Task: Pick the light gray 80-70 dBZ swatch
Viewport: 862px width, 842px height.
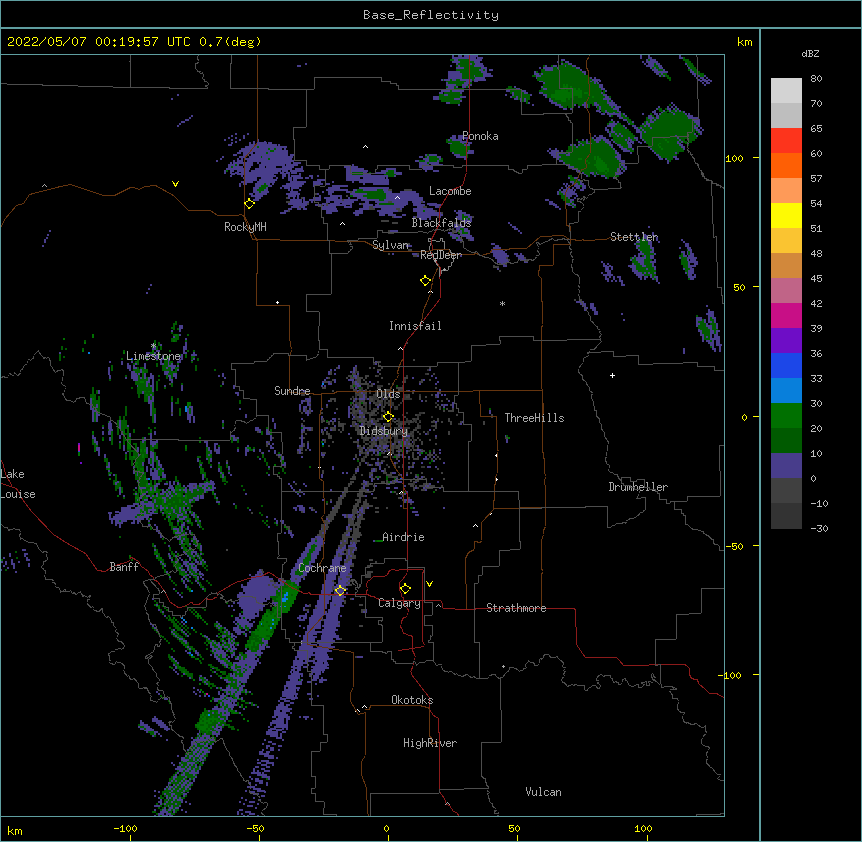Action: pos(786,91)
